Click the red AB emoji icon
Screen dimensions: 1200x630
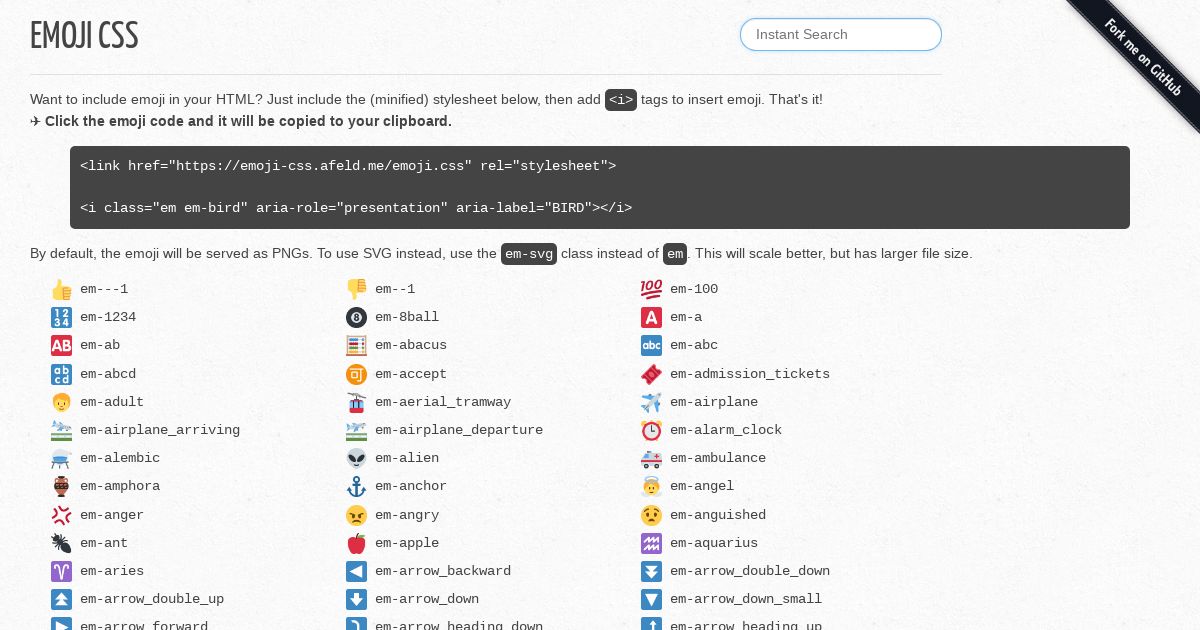pyautogui.click(x=61, y=345)
